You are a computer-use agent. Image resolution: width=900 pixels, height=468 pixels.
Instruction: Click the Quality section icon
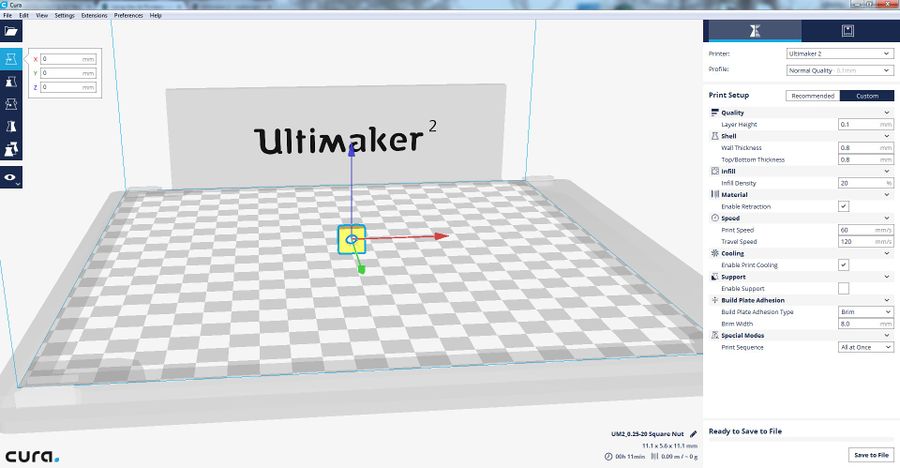point(715,113)
